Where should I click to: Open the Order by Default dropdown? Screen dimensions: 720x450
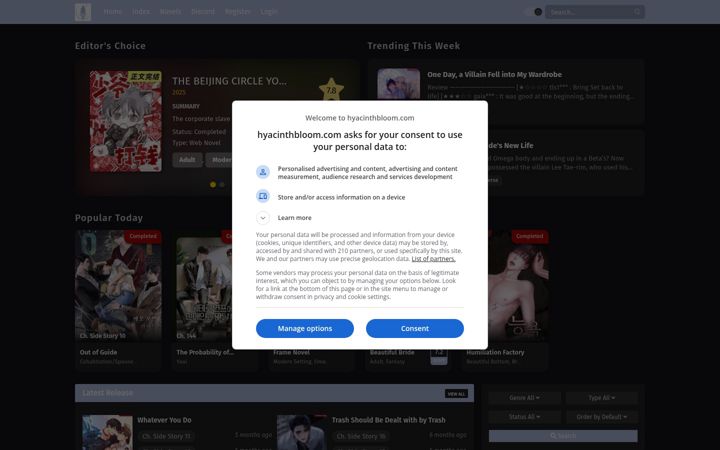tap(602, 417)
